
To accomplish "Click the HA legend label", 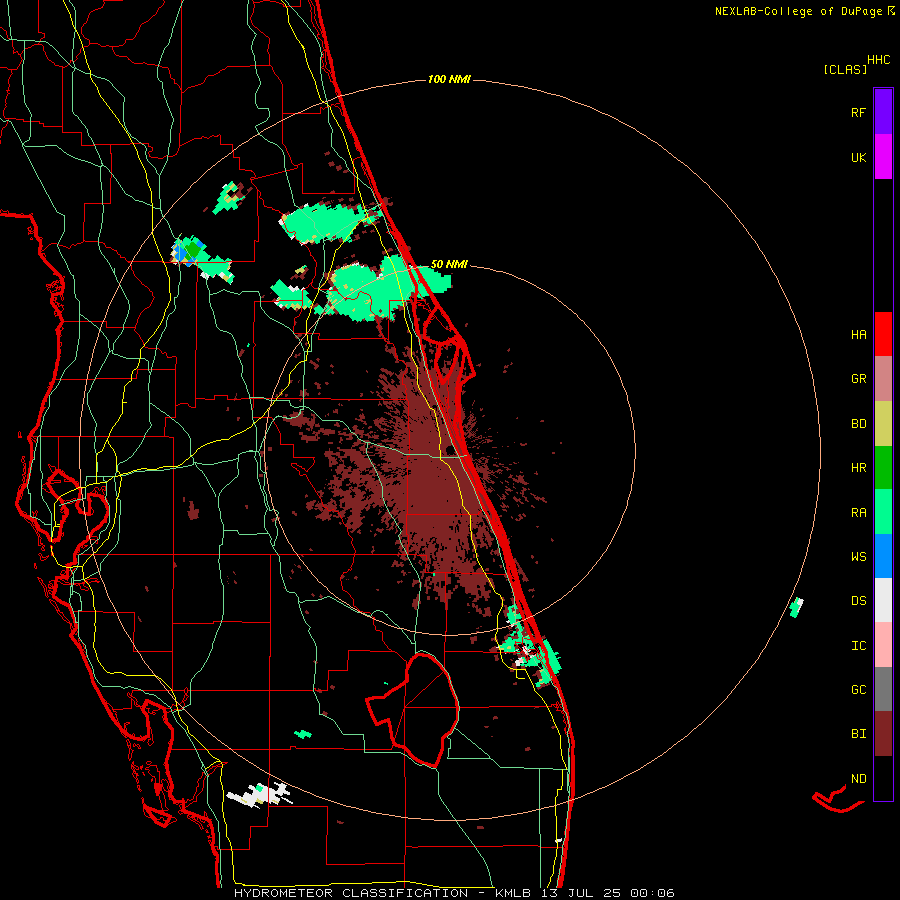I will [858, 335].
